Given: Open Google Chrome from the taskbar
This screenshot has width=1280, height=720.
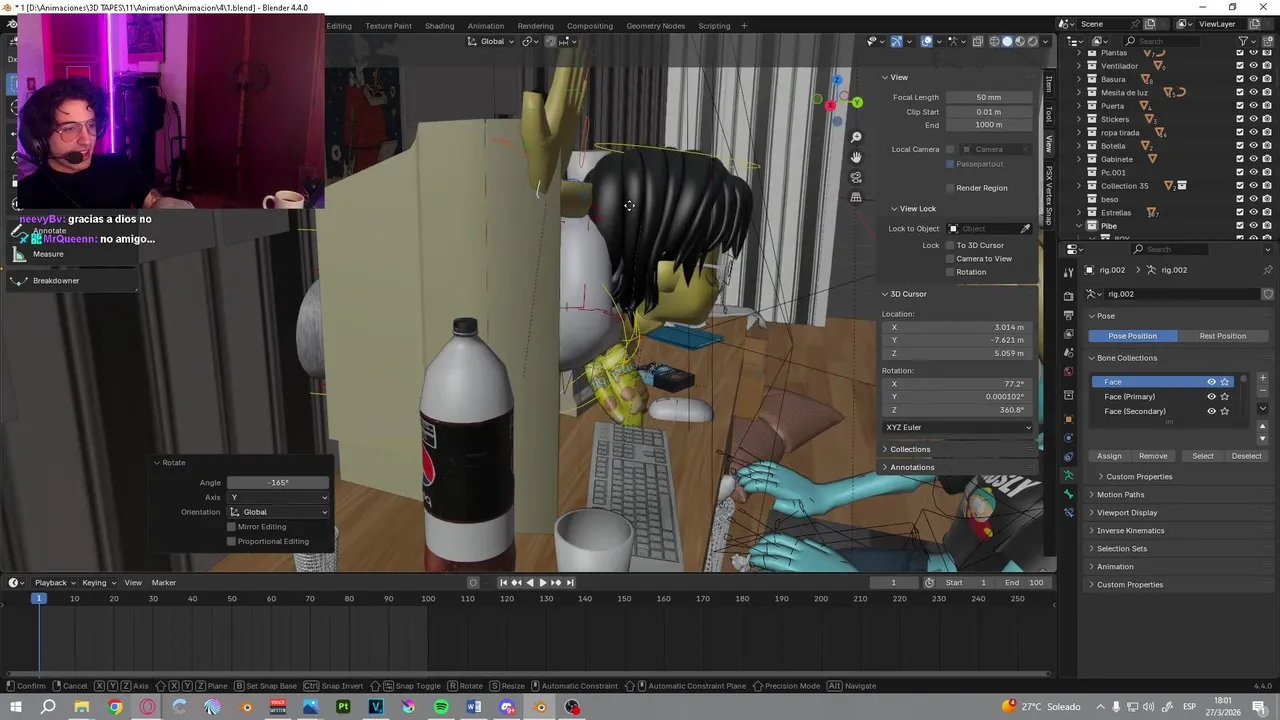Looking at the screenshot, I should (115, 707).
